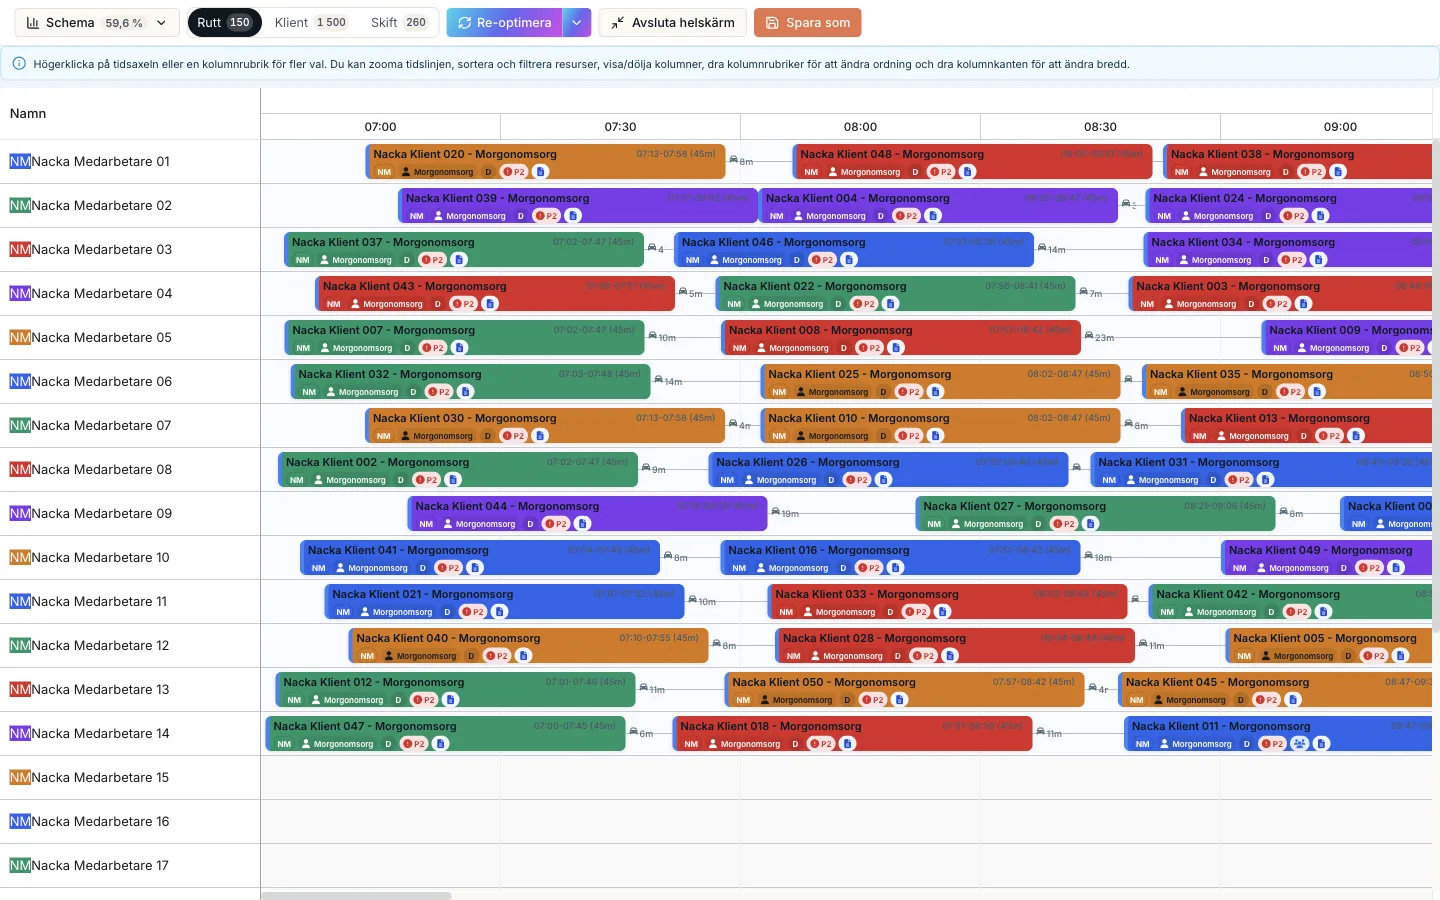The image size is (1440, 900).
Task: Select the Rutt 150 tab
Action: pos(225,22)
